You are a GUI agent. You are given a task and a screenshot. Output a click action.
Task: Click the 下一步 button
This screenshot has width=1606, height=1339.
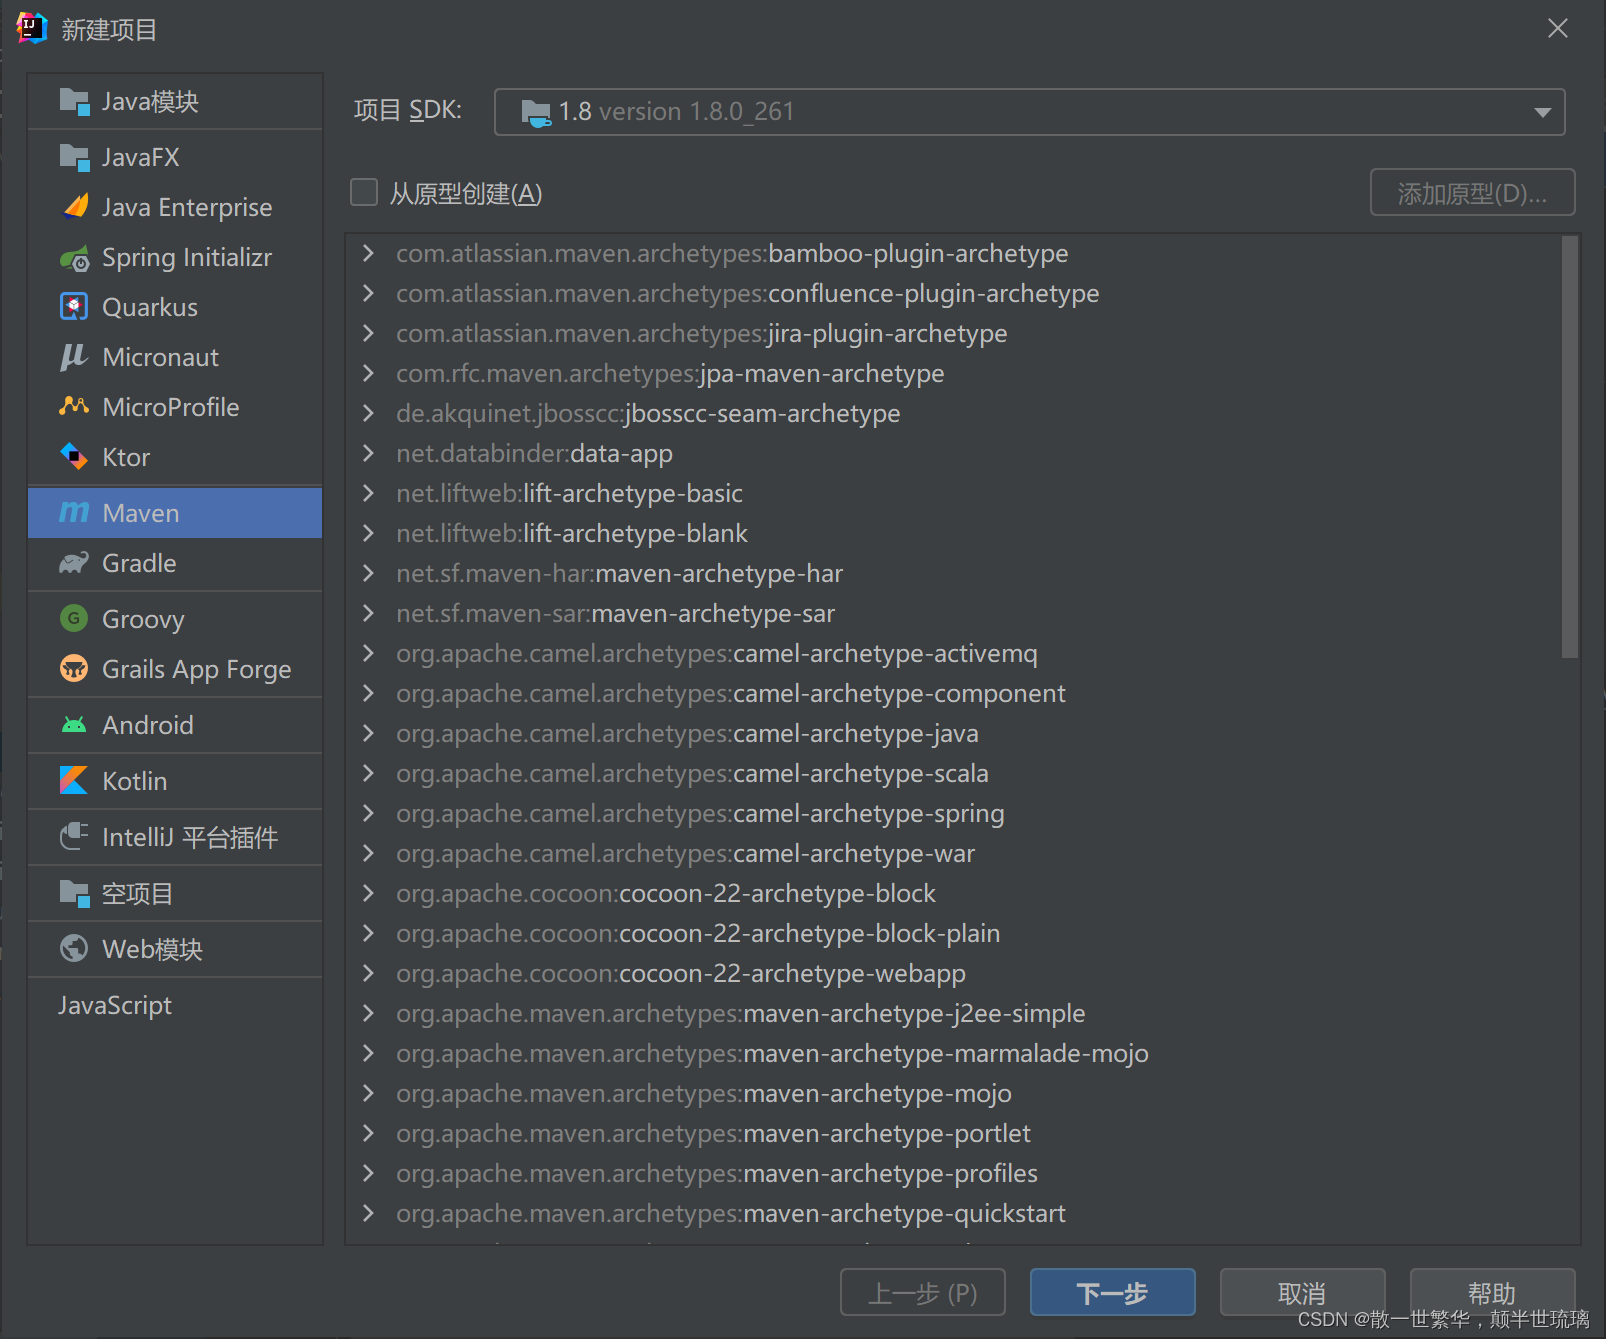1112,1293
